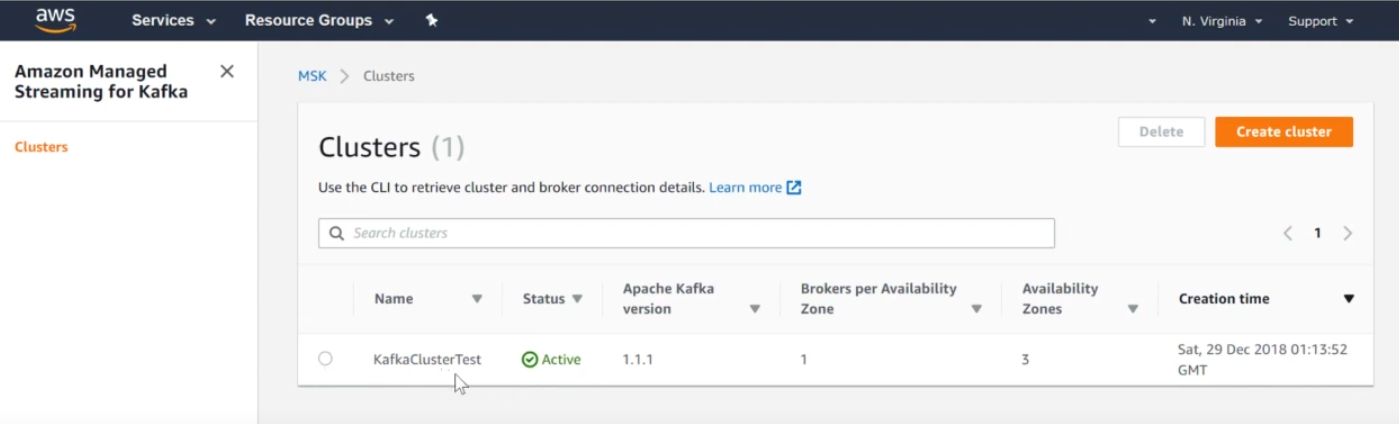Screen dimensions: 1399x424
Task: Click the Active status text
Action: coord(561,359)
